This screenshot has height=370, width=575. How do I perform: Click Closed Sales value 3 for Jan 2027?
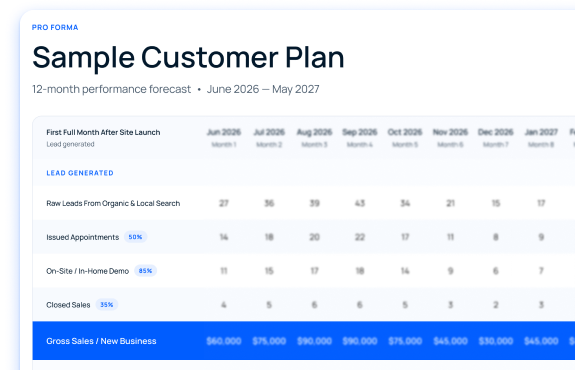pyautogui.click(x=541, y=305)
